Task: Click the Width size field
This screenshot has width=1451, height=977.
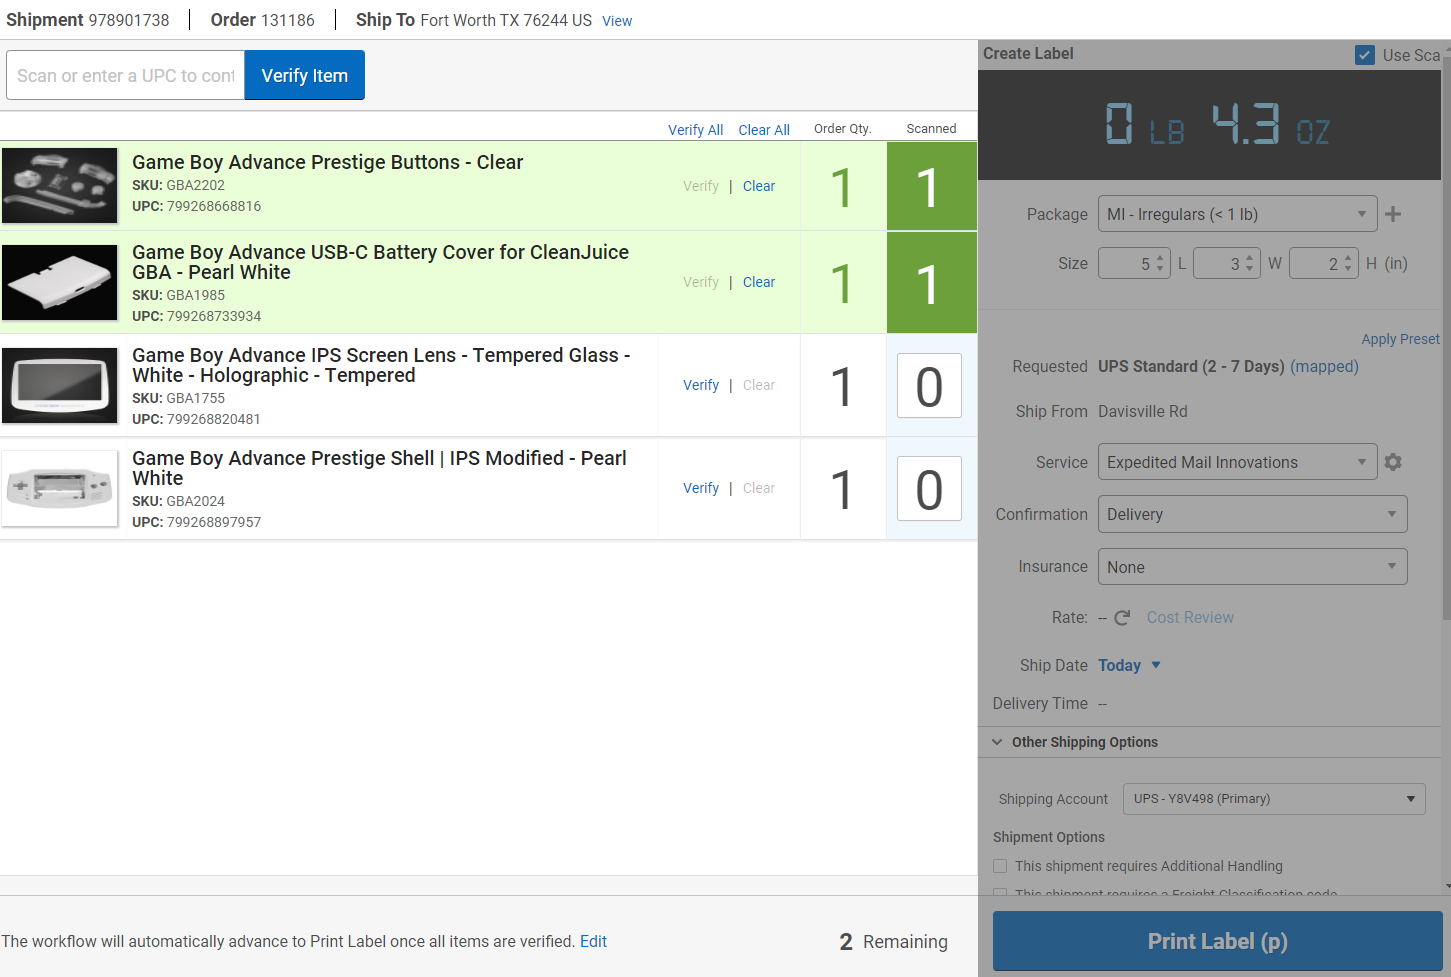Action: (1227, 263)
